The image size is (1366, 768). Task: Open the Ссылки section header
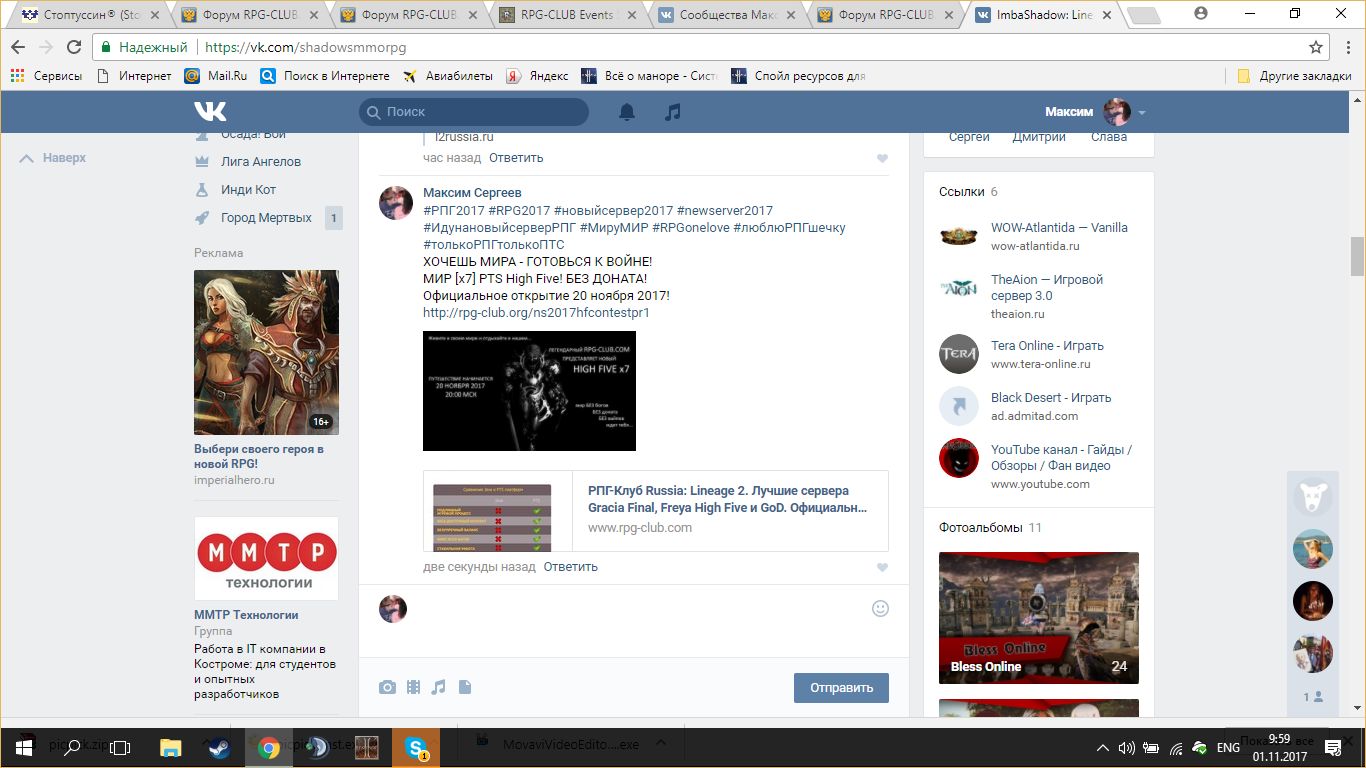coord(968,192)
